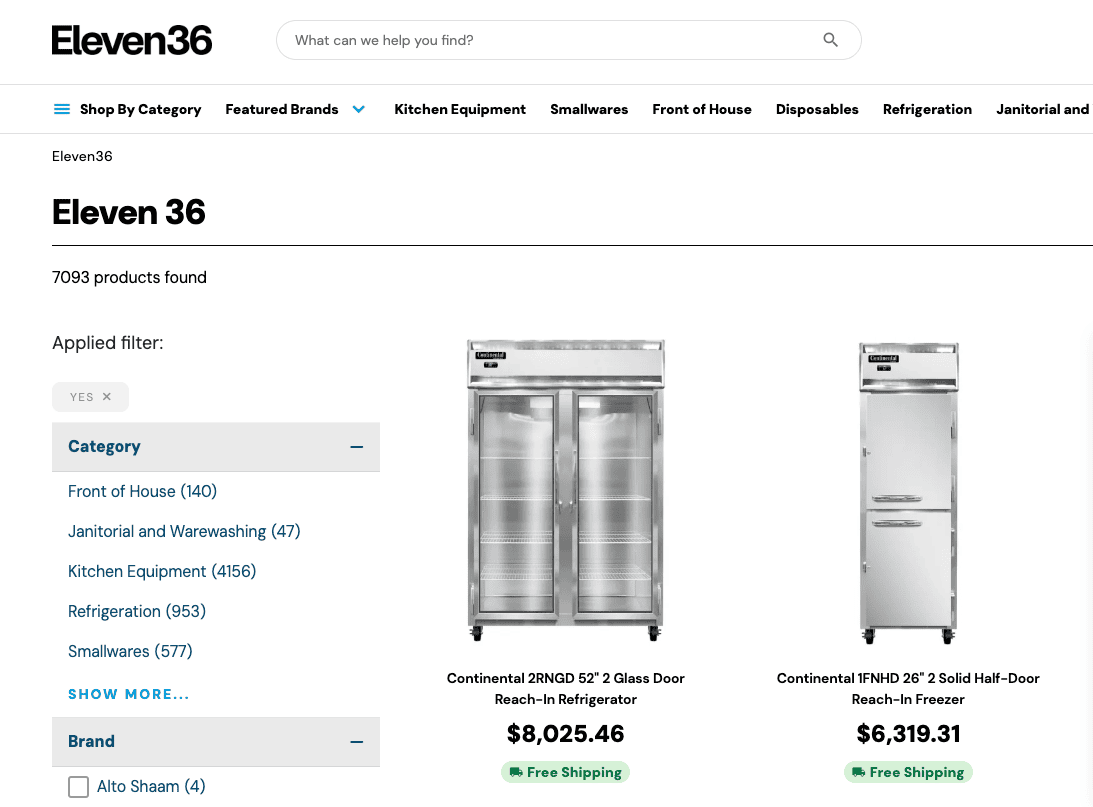Remove the YES applied filter
The width and height of the screenshot is (1093, 807).
click(107, 397)
